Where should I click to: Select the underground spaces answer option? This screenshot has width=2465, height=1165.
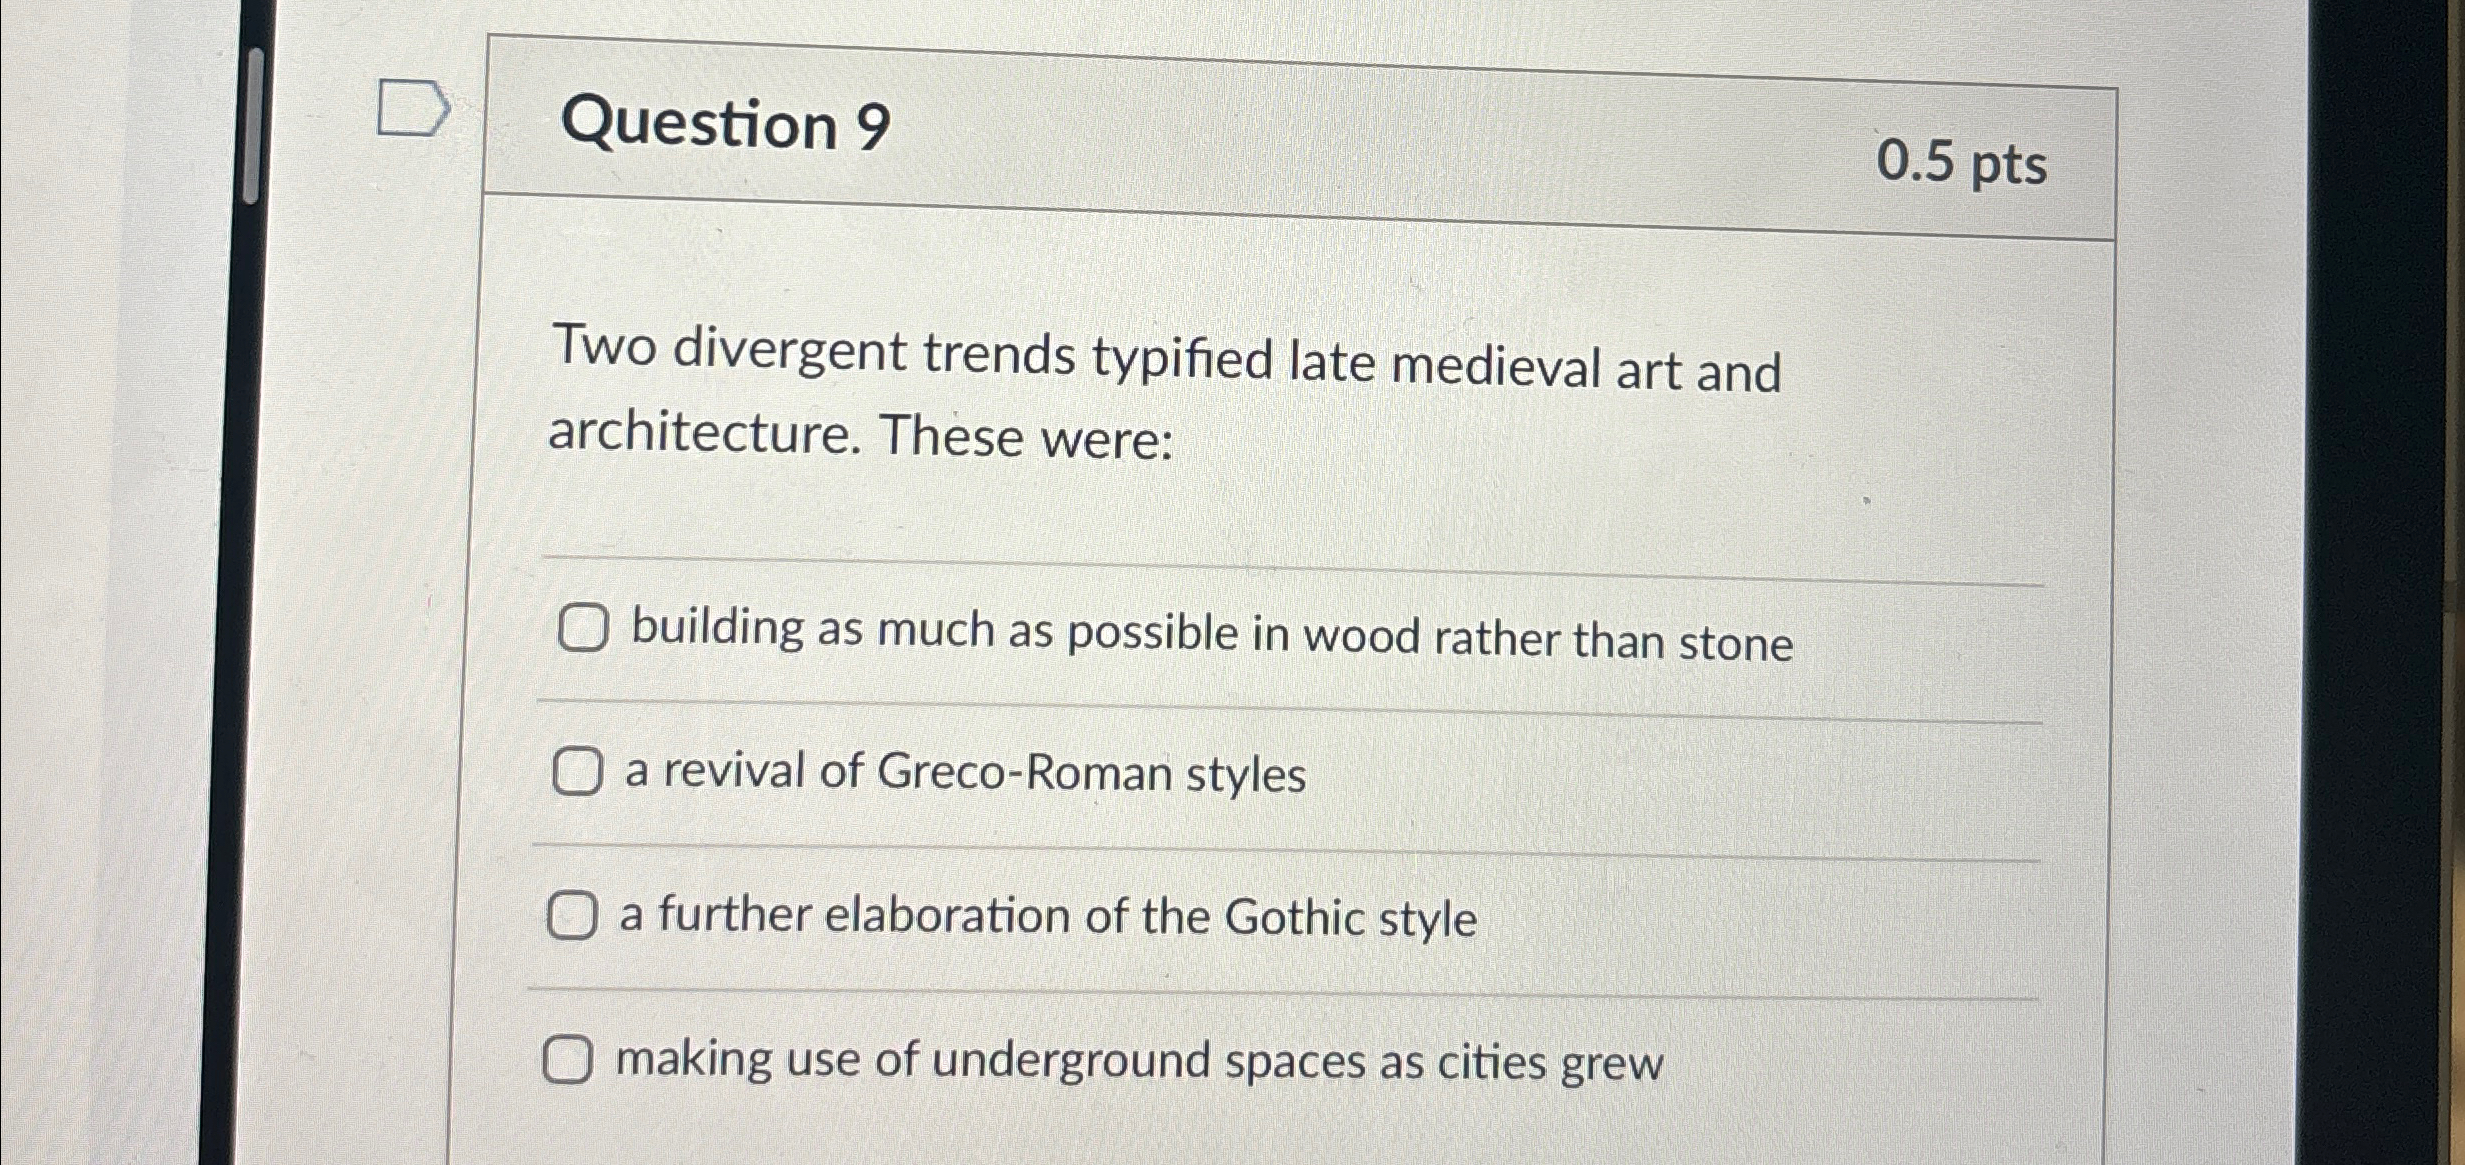click(x=570, y=1059)
